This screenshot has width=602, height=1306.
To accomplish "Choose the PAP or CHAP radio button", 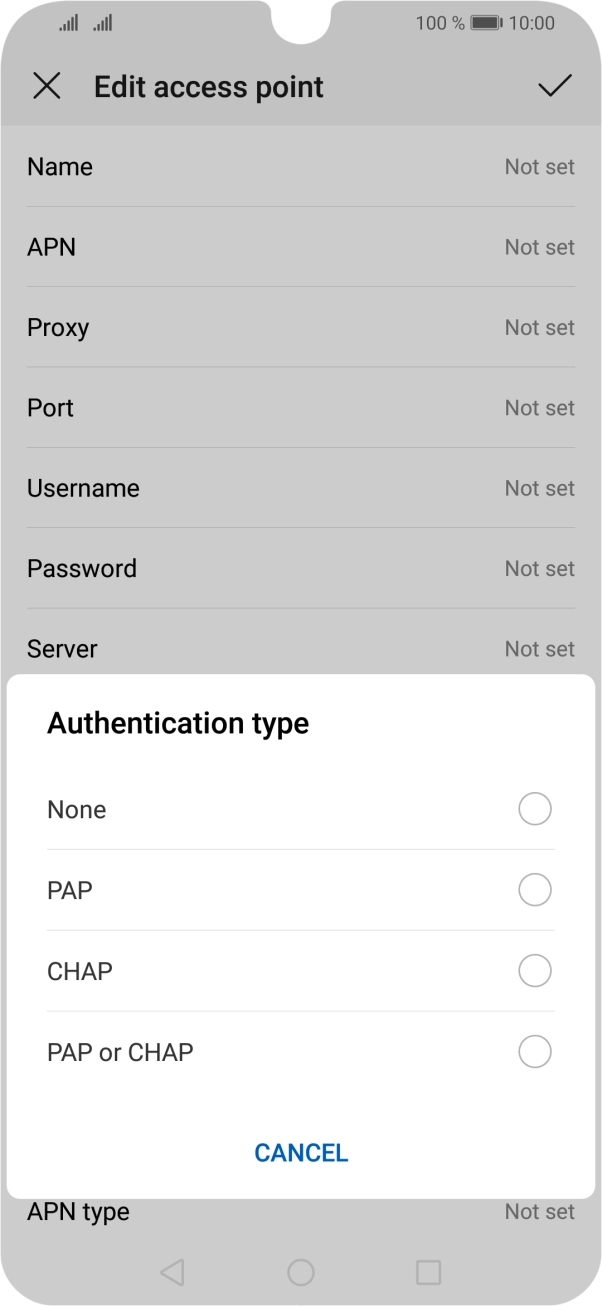I will pos(534,1051).
